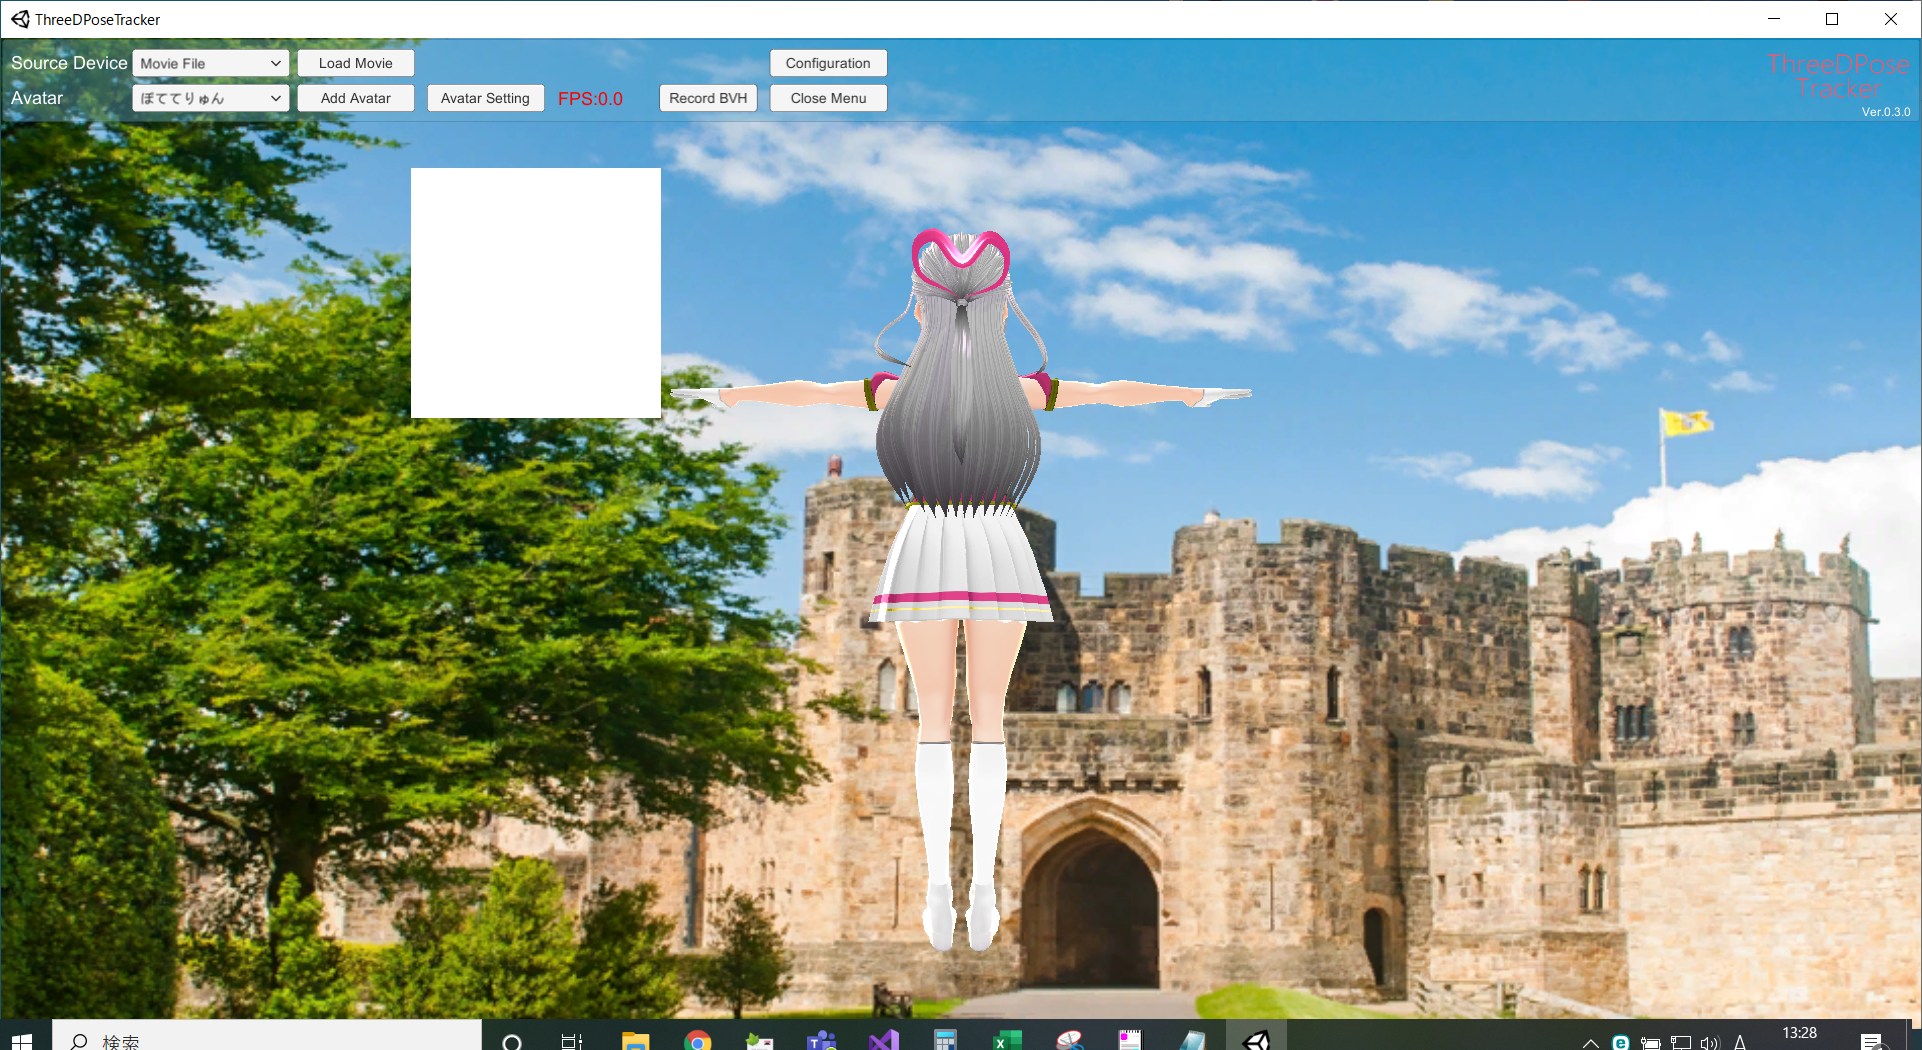Open Avatar Setting dialog
Screen dimensions: 1922x1050
pos(485,98)
